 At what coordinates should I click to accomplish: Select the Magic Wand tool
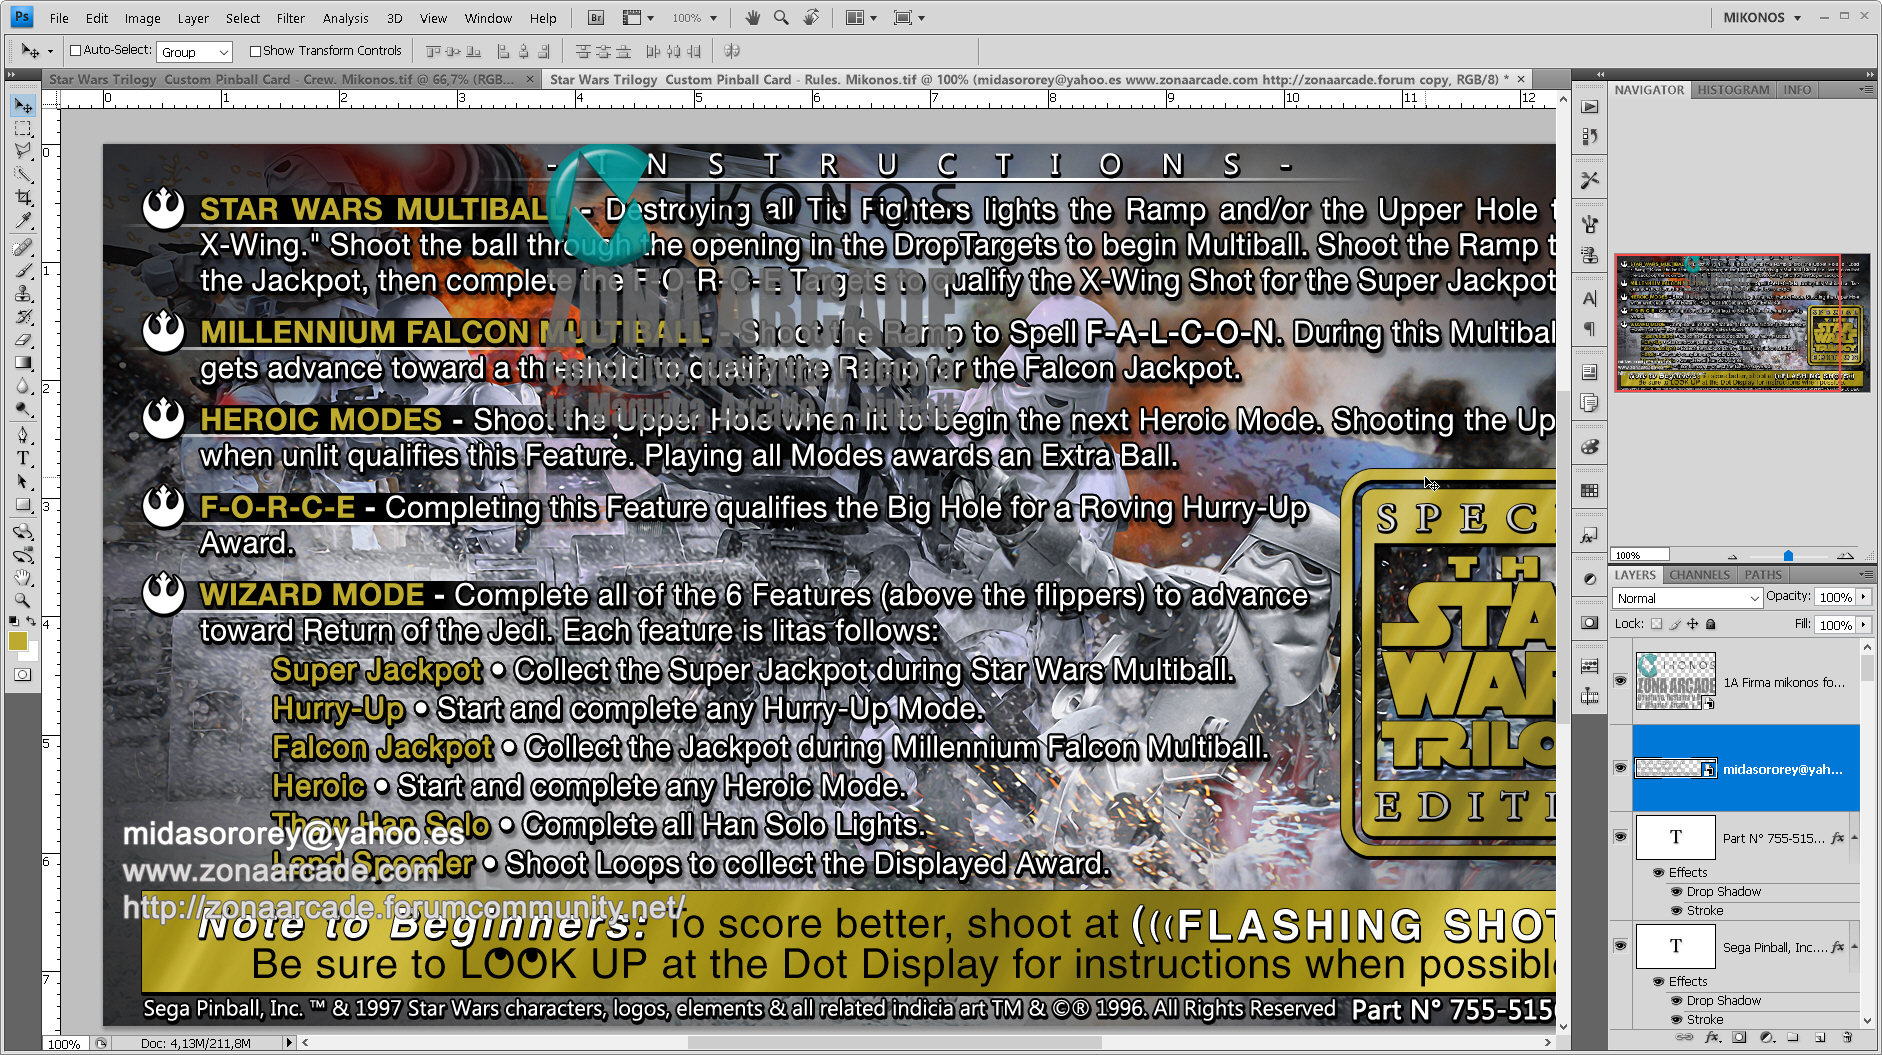(23, 174)
